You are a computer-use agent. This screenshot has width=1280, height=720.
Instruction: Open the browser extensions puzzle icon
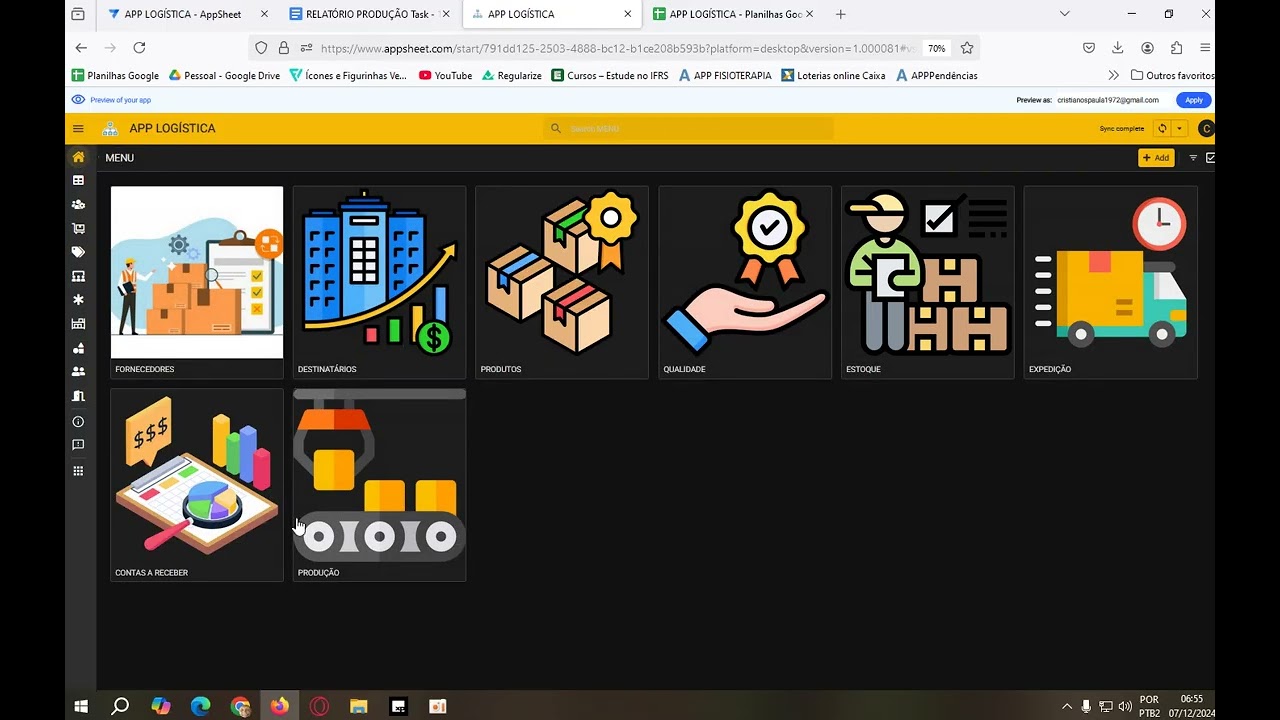(x=1176, y=48)
